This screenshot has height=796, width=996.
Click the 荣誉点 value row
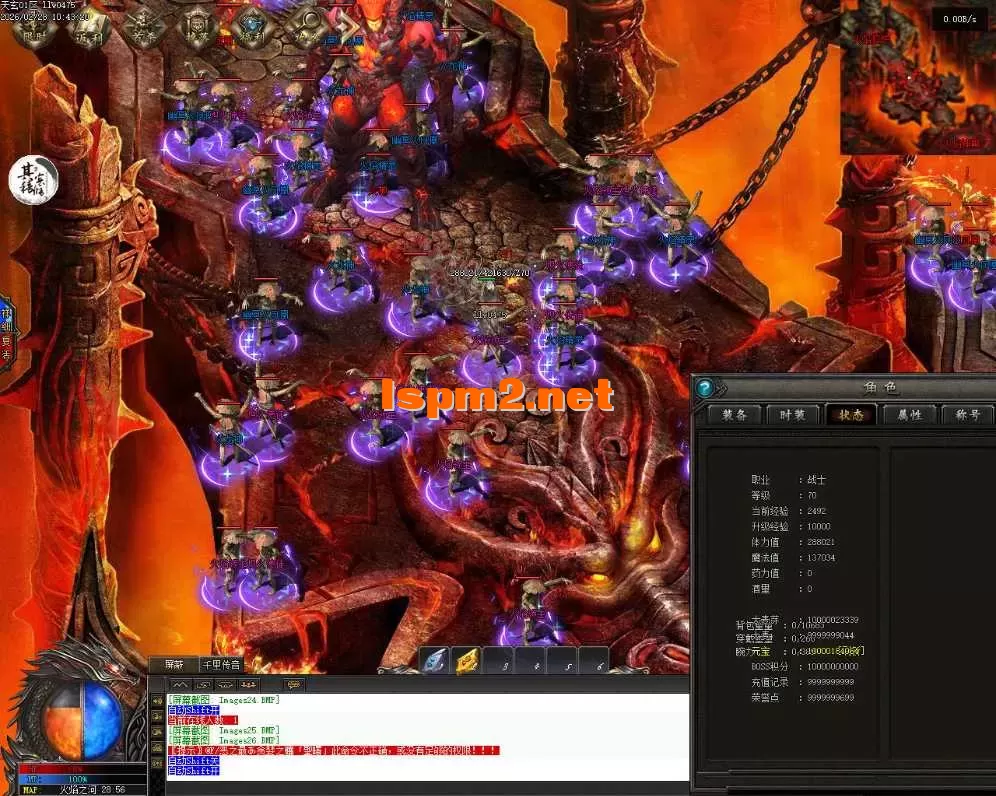pyautogui.click(x=802, y=697)
